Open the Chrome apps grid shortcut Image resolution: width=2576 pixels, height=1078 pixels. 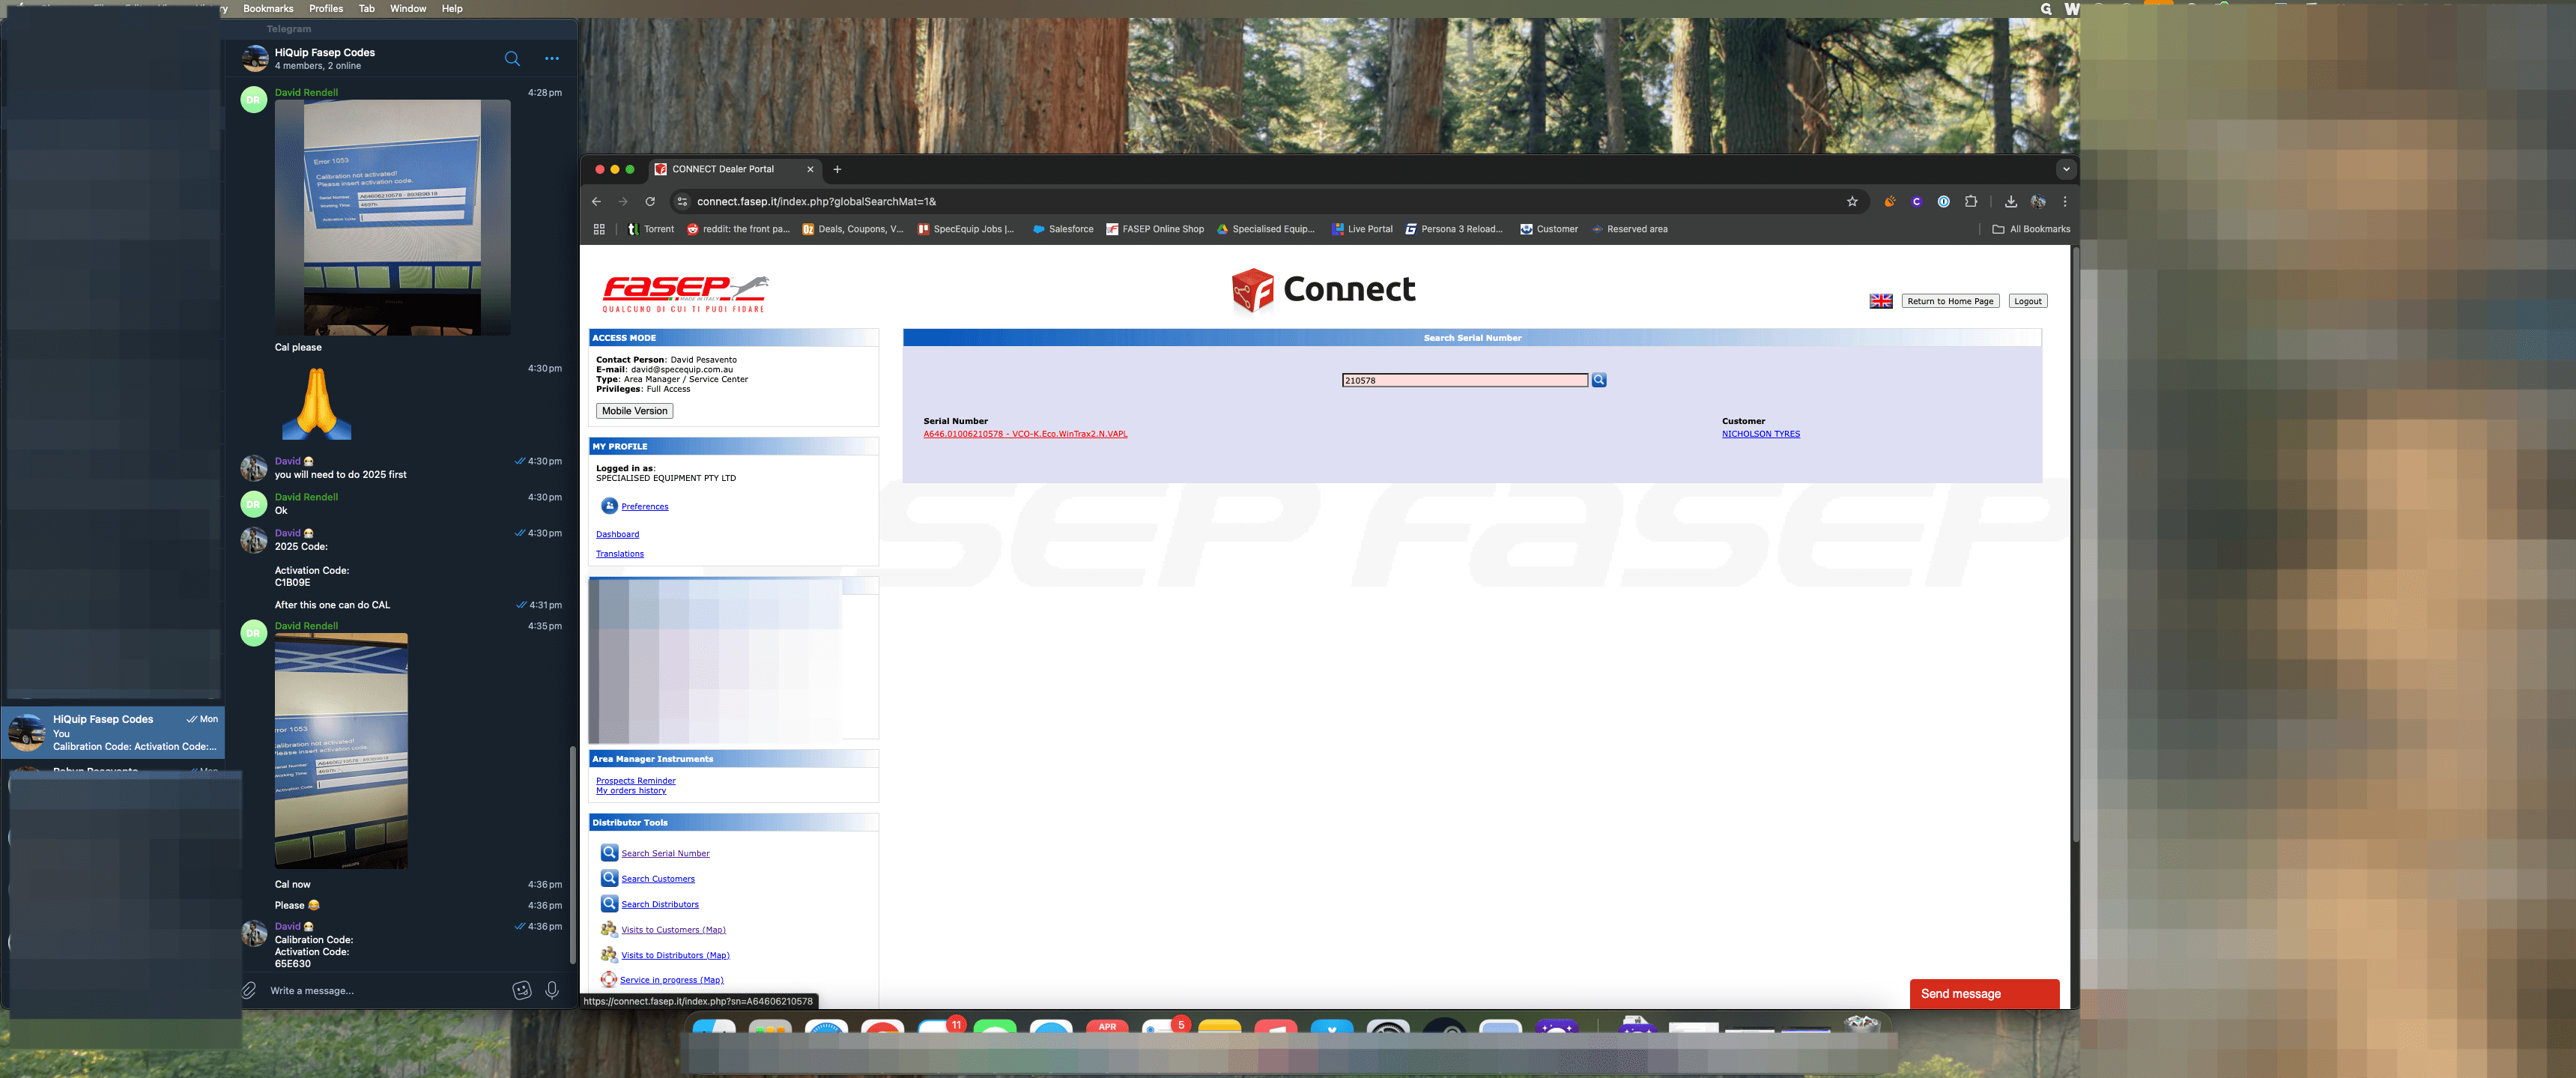click(599, 229)
